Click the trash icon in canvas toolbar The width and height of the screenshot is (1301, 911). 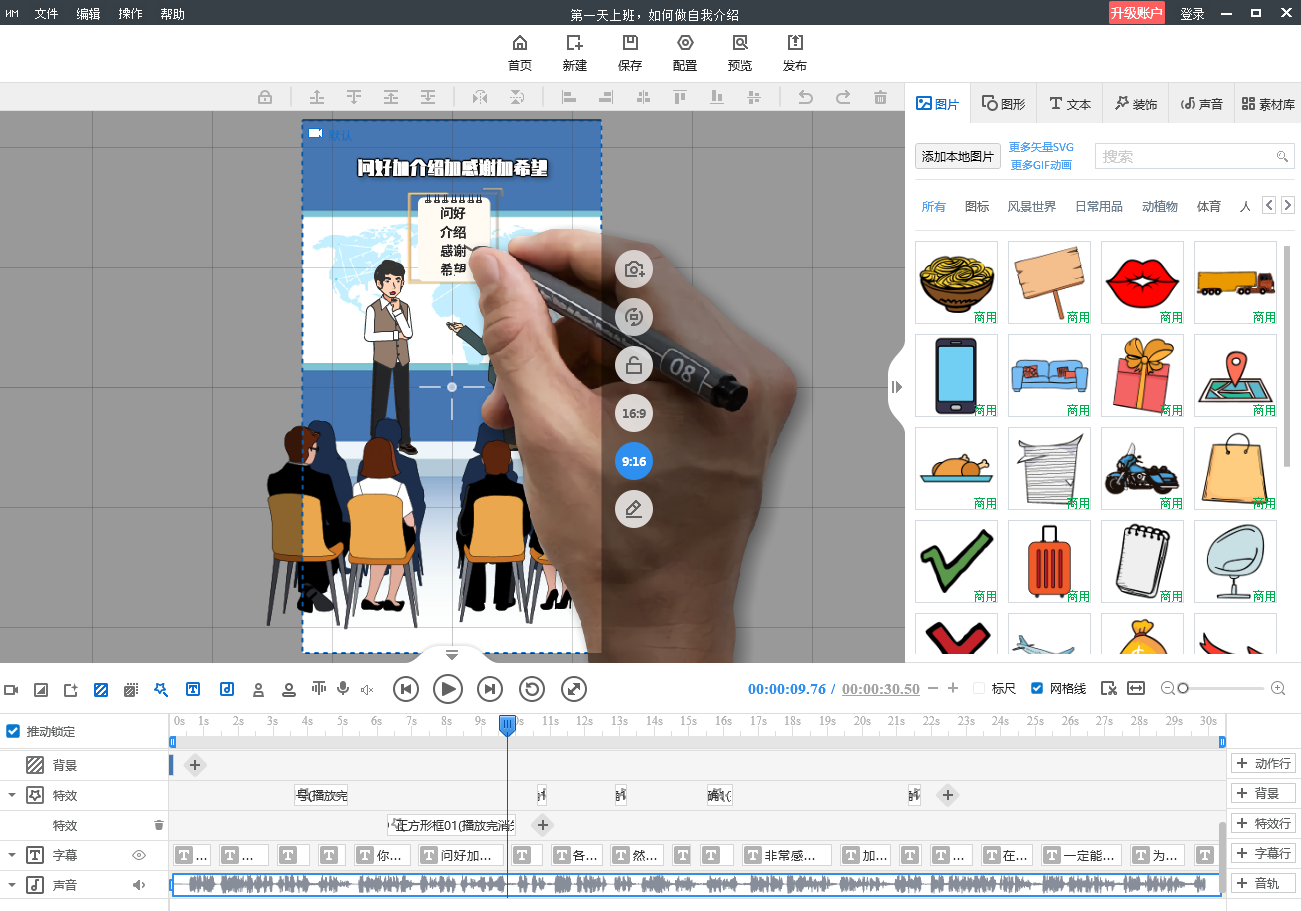point(880,97)
